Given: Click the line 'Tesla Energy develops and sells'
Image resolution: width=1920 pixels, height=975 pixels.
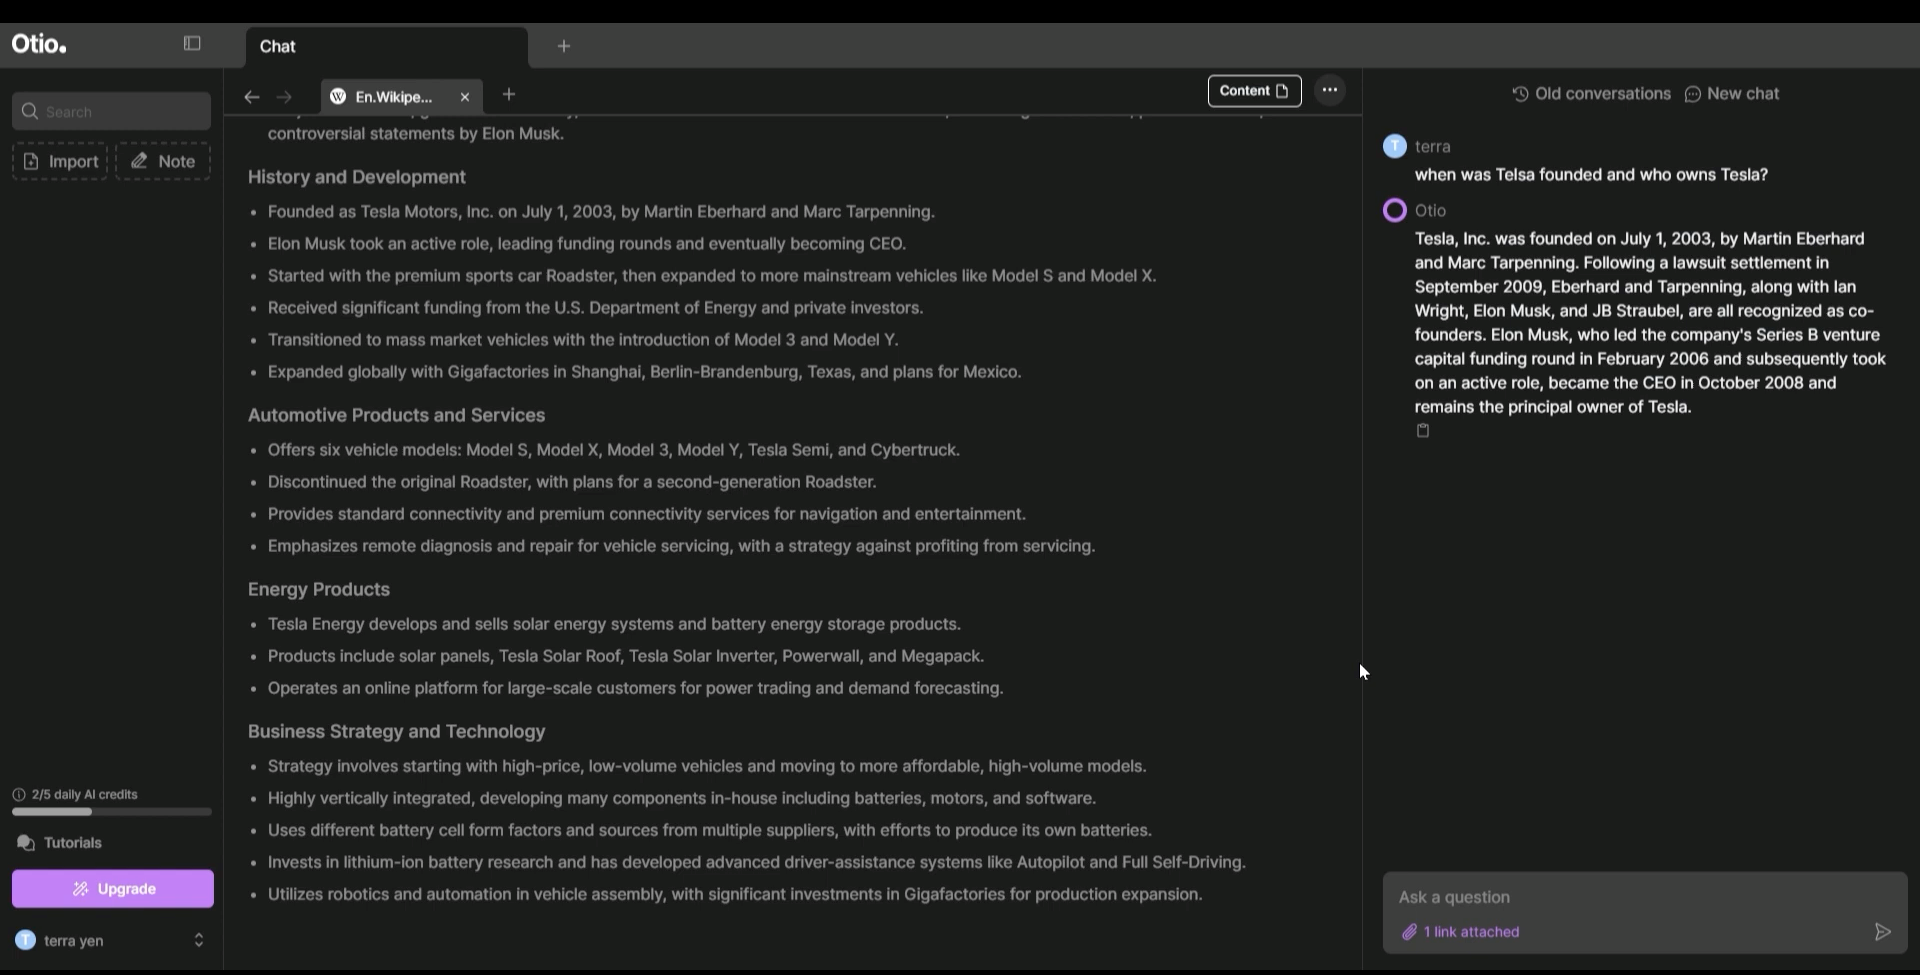Looking at the screenshot, I should 614,624.
